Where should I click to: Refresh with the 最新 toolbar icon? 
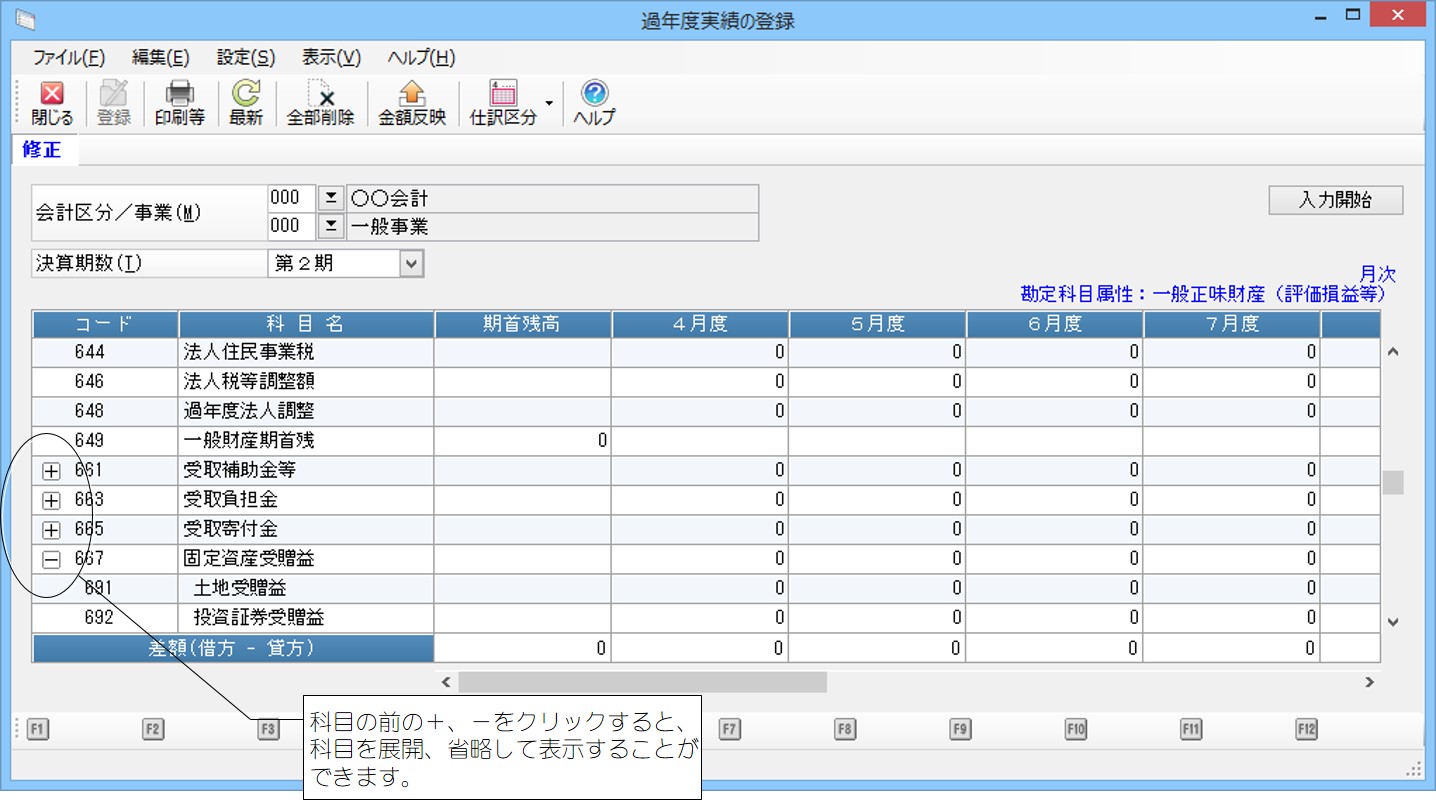[x=245, y=95]
